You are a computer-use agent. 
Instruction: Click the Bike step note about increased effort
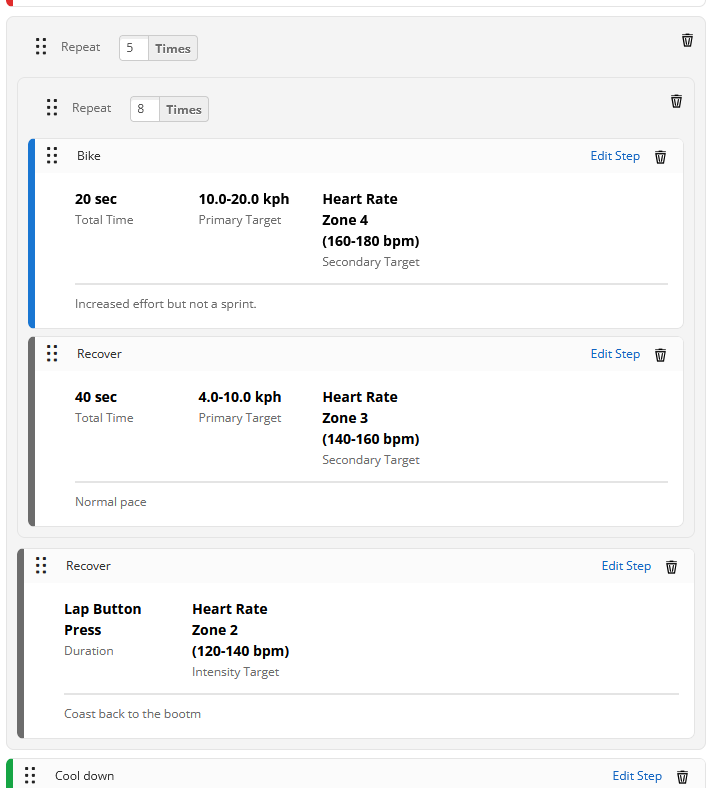click(x=165, y=303)
